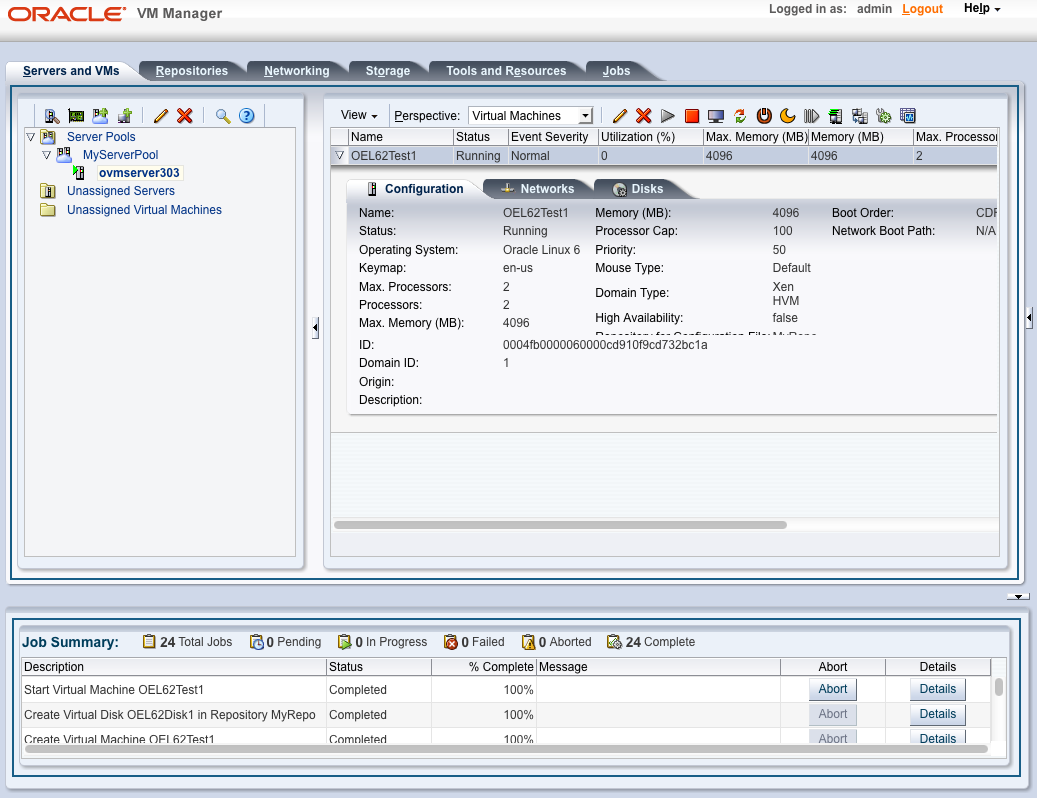Click the Create Server Pool icon
This screenshot has width=1037, height=798.
point(101,116)
